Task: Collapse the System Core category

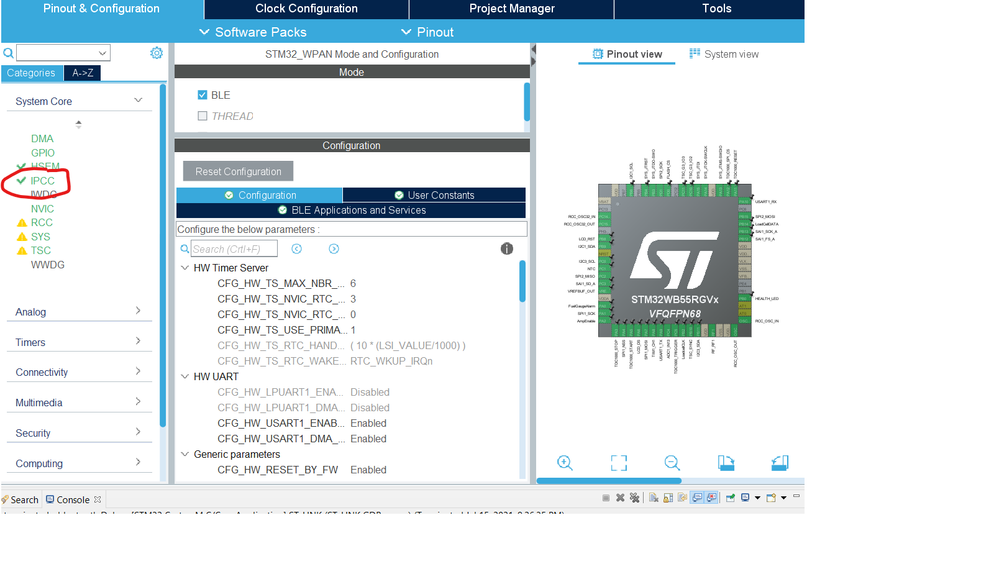Action: [138, 101]
